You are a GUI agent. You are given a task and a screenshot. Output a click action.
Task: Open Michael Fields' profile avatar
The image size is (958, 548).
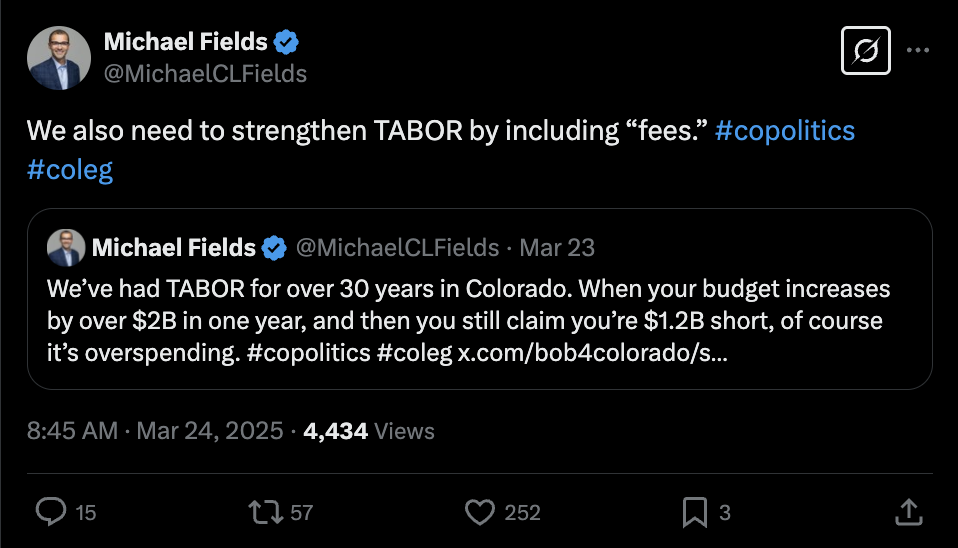pos(59,59)
